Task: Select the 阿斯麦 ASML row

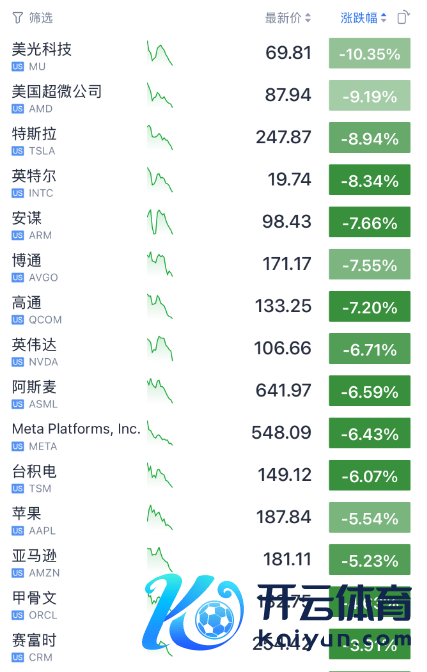Action: click(x=211, y=391)
